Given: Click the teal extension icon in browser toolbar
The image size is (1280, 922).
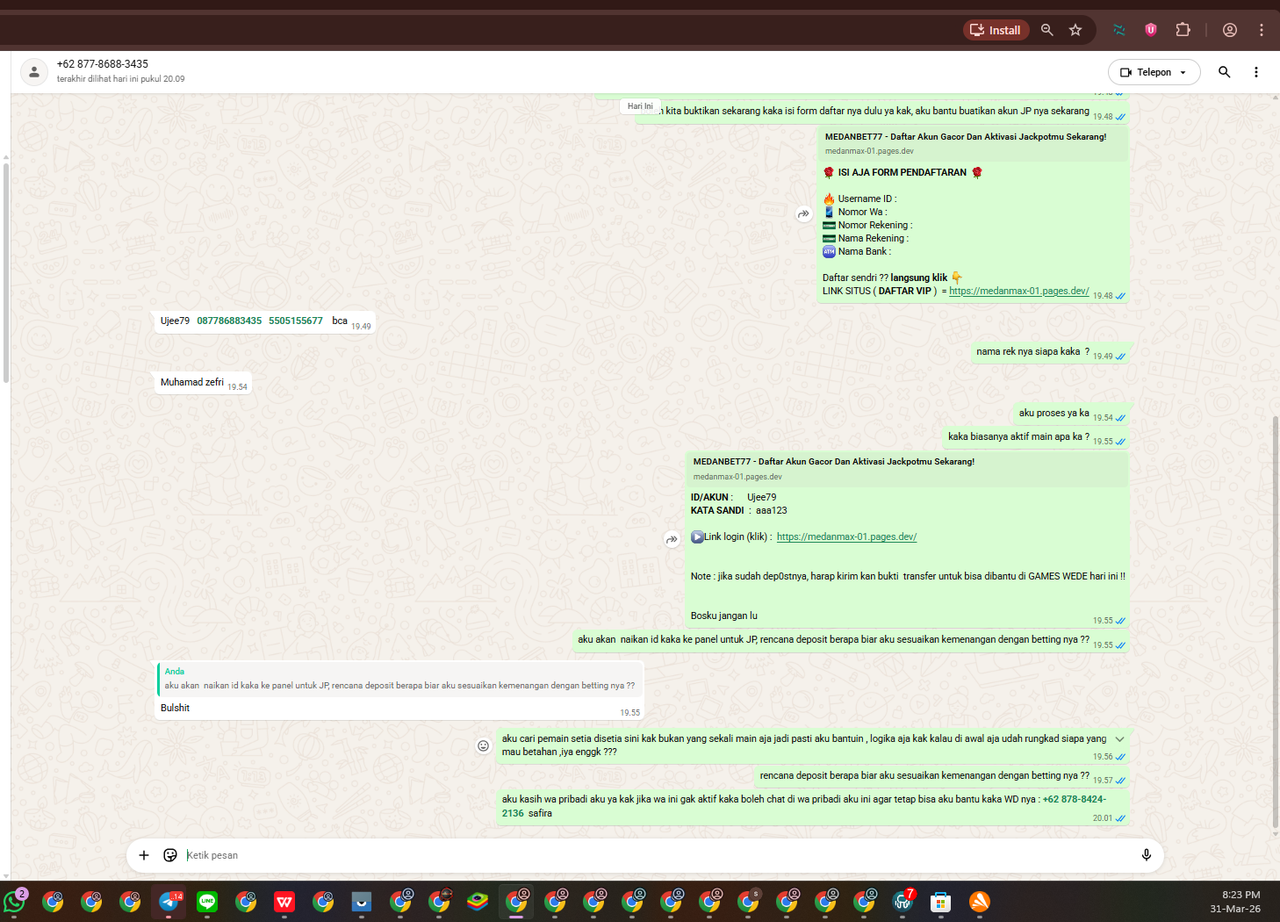Looking at the screenshot, I should tap(1119, 30).
